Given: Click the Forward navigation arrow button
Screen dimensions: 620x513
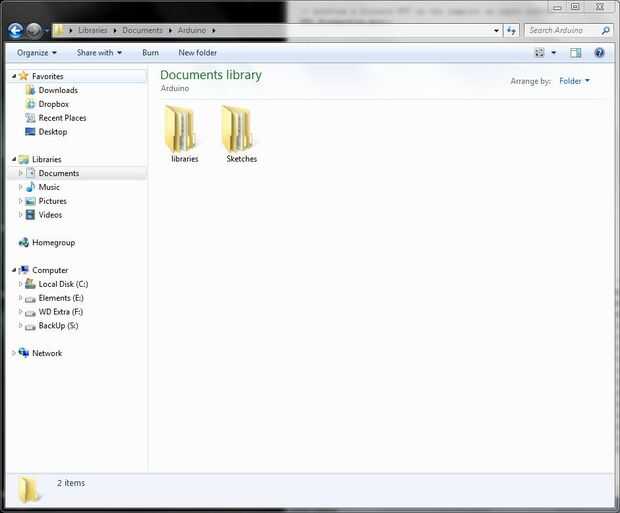Looking at the screenshot, I should coord(34,30).
